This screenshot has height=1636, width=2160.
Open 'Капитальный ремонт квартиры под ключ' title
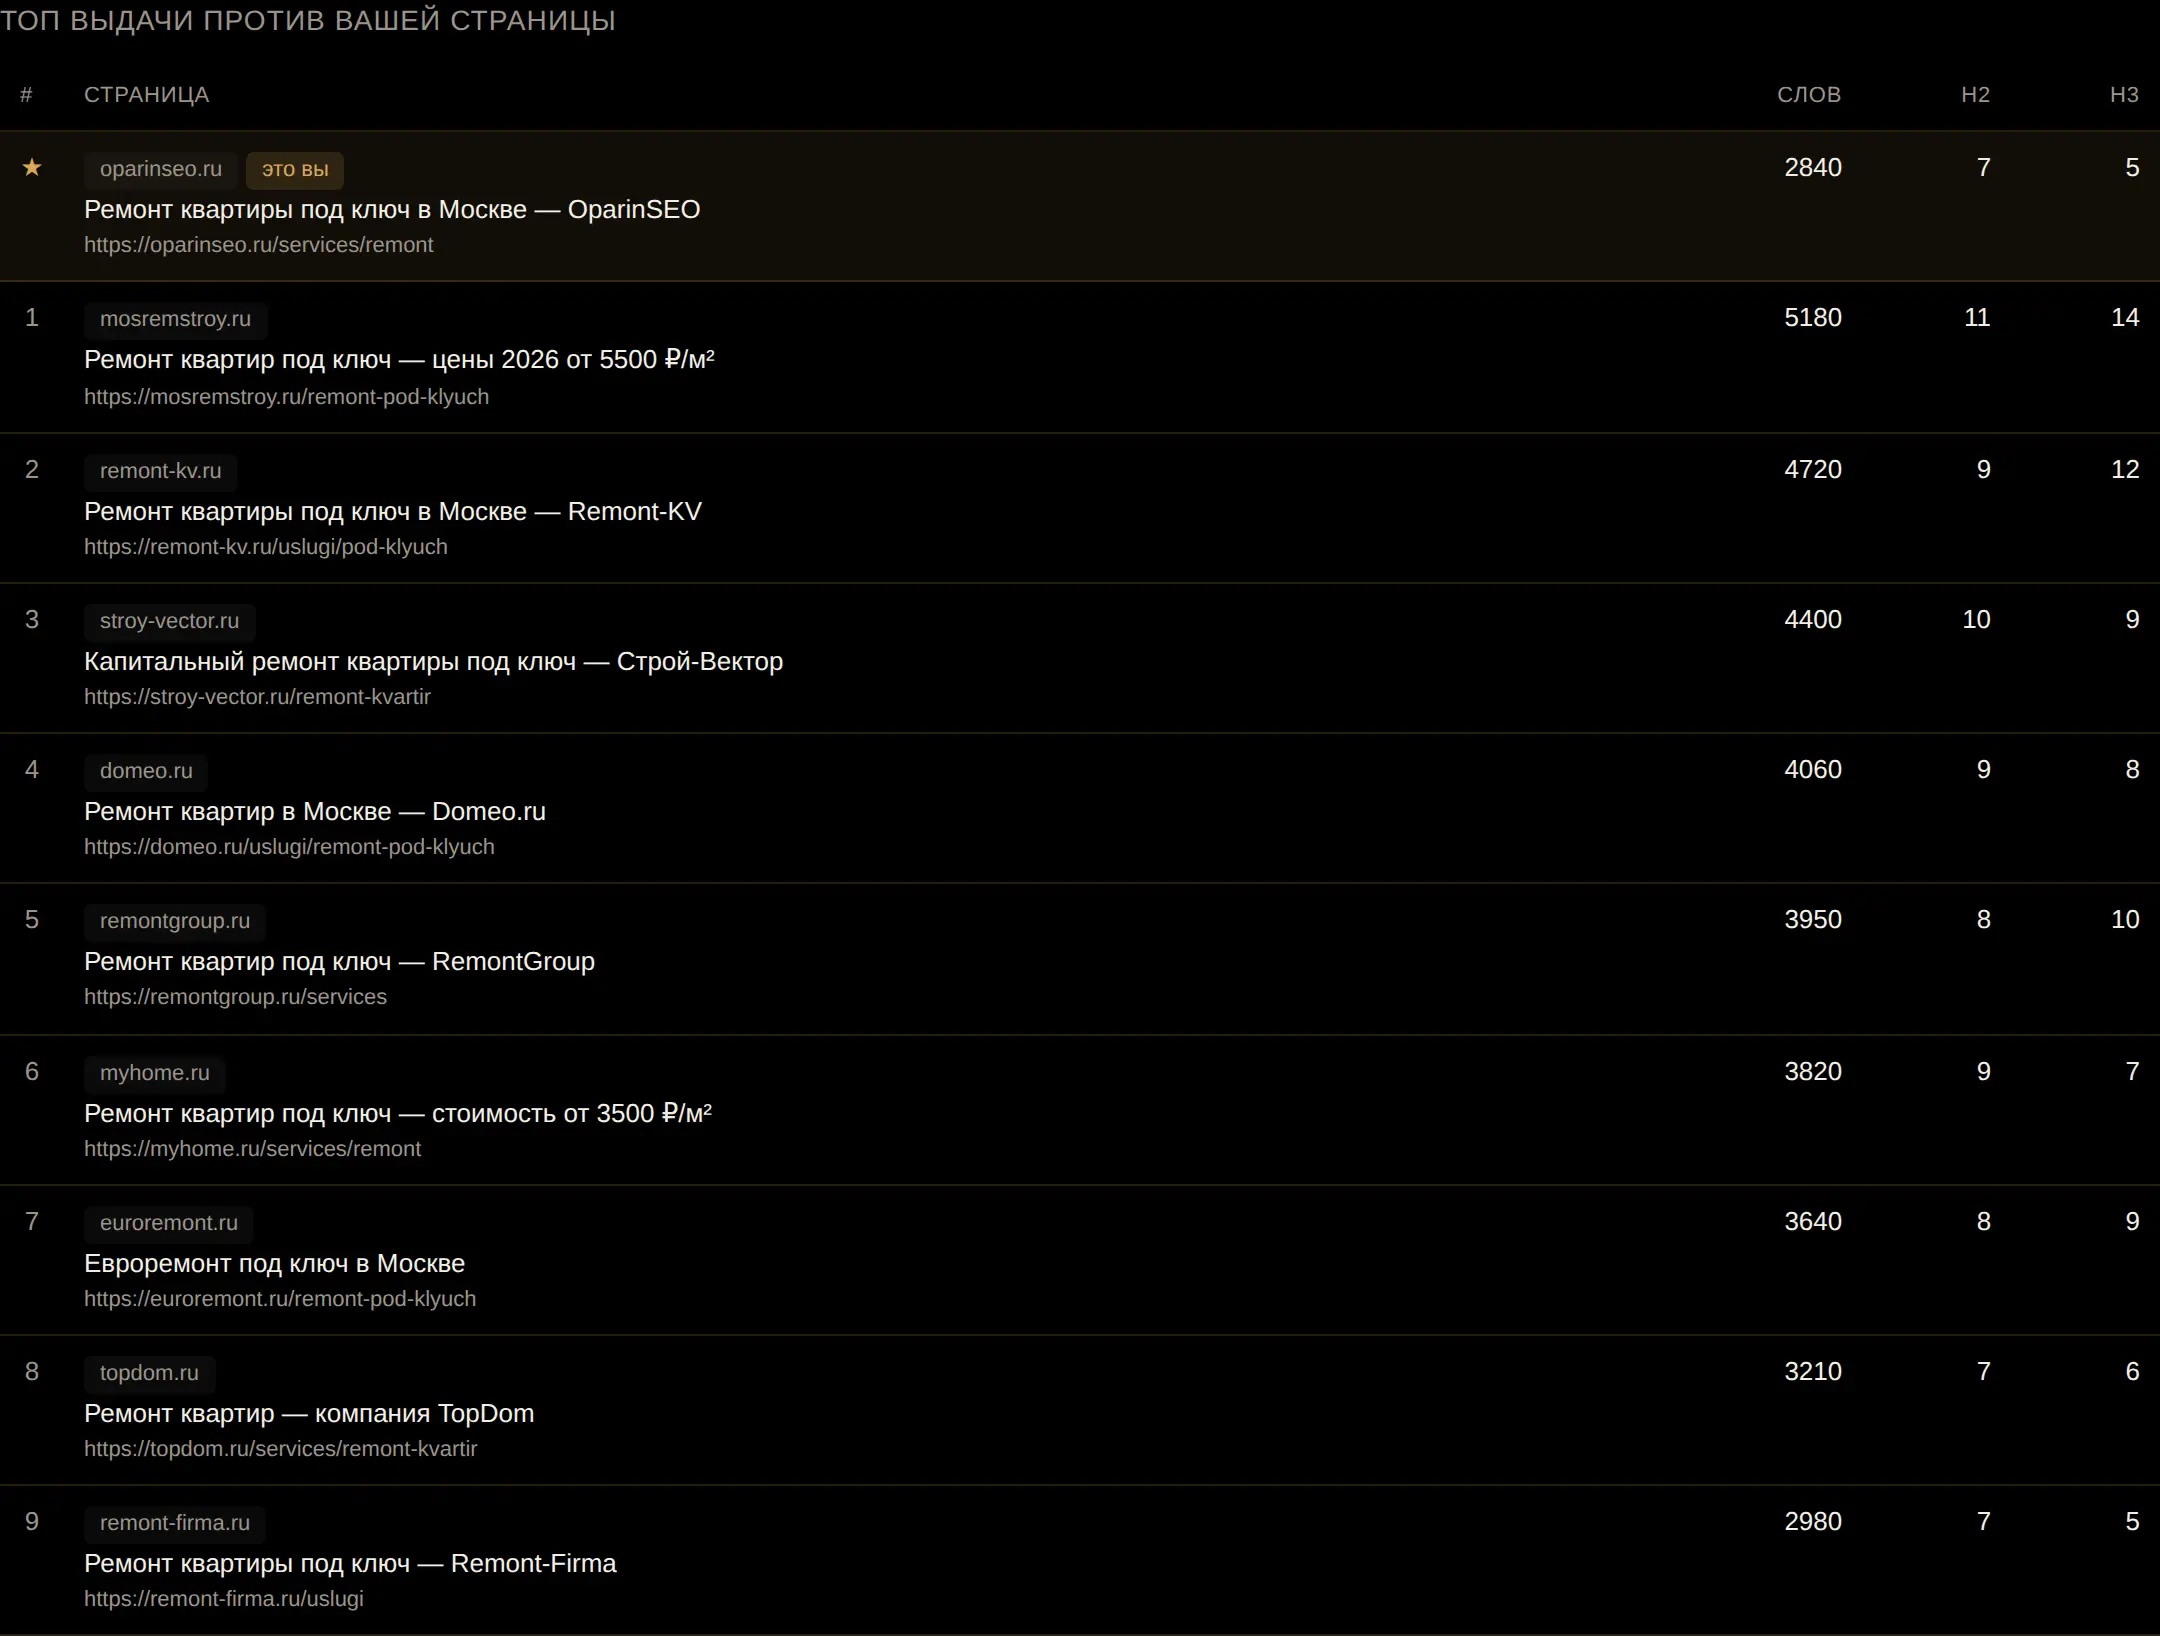pyautogui.click(x=433, y=662)
